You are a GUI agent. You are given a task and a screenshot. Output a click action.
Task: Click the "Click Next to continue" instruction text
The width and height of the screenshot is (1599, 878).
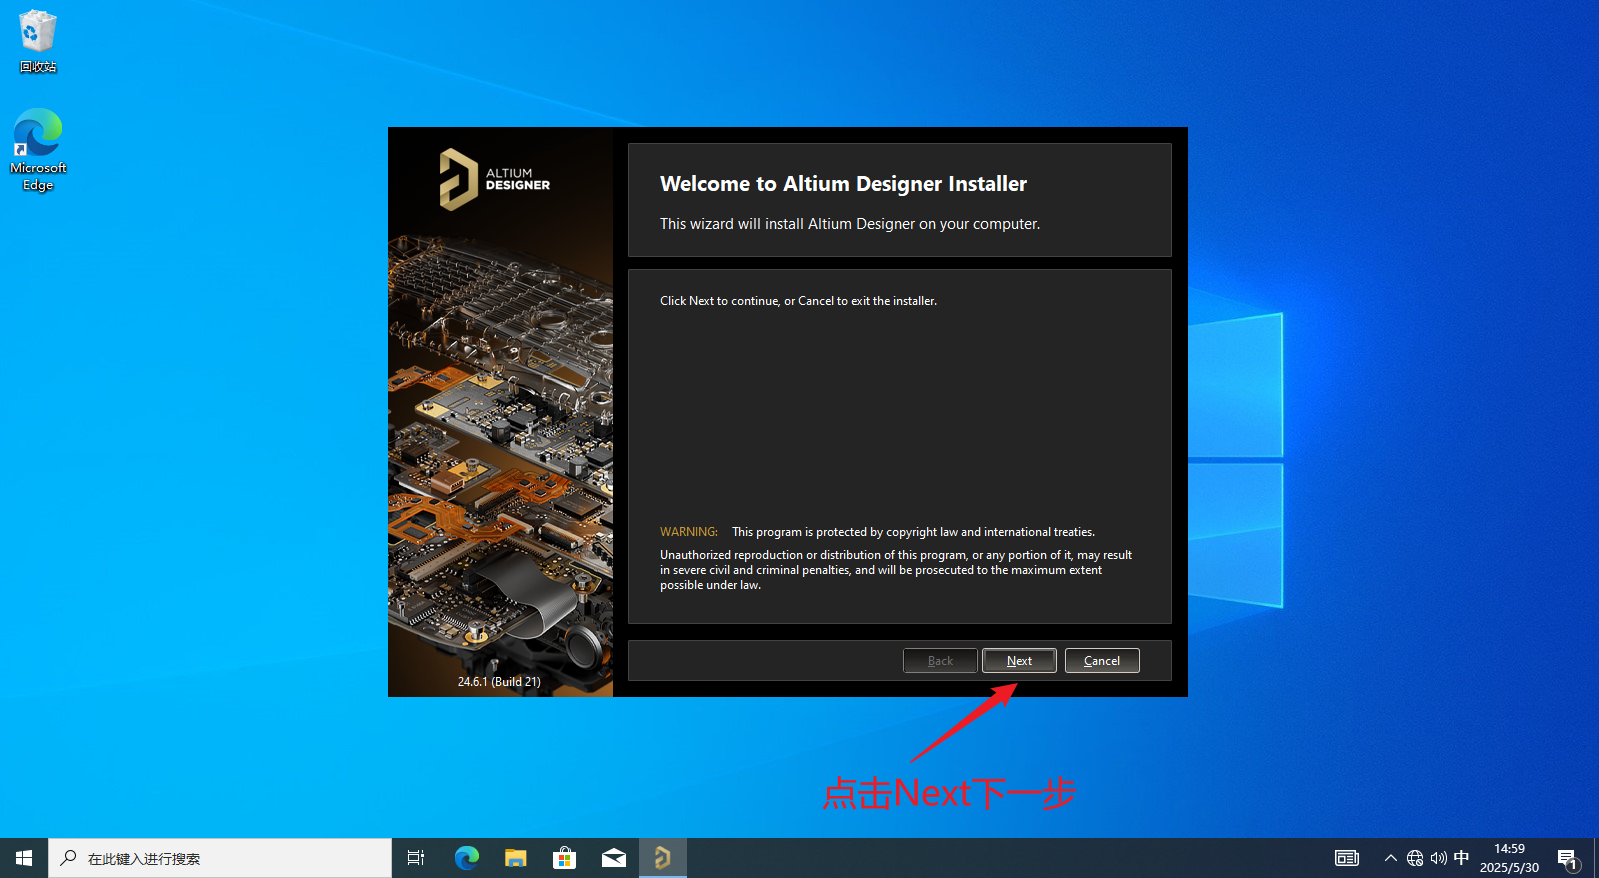pyautogui.click(x=798, y=301)
